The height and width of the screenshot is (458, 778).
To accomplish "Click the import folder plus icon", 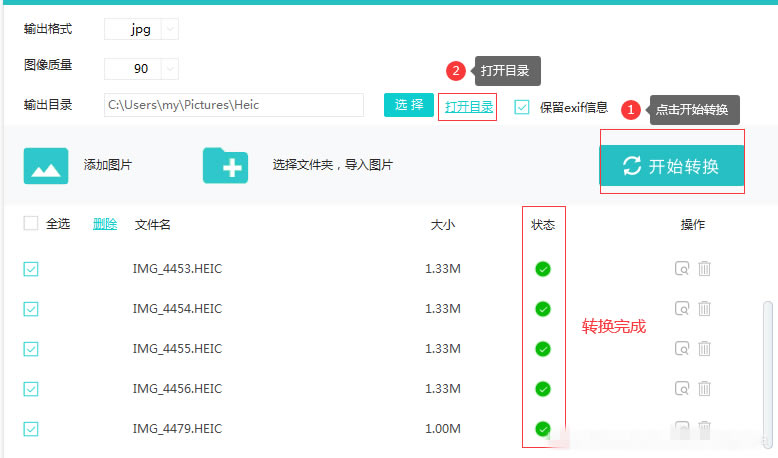I will 225,166.
